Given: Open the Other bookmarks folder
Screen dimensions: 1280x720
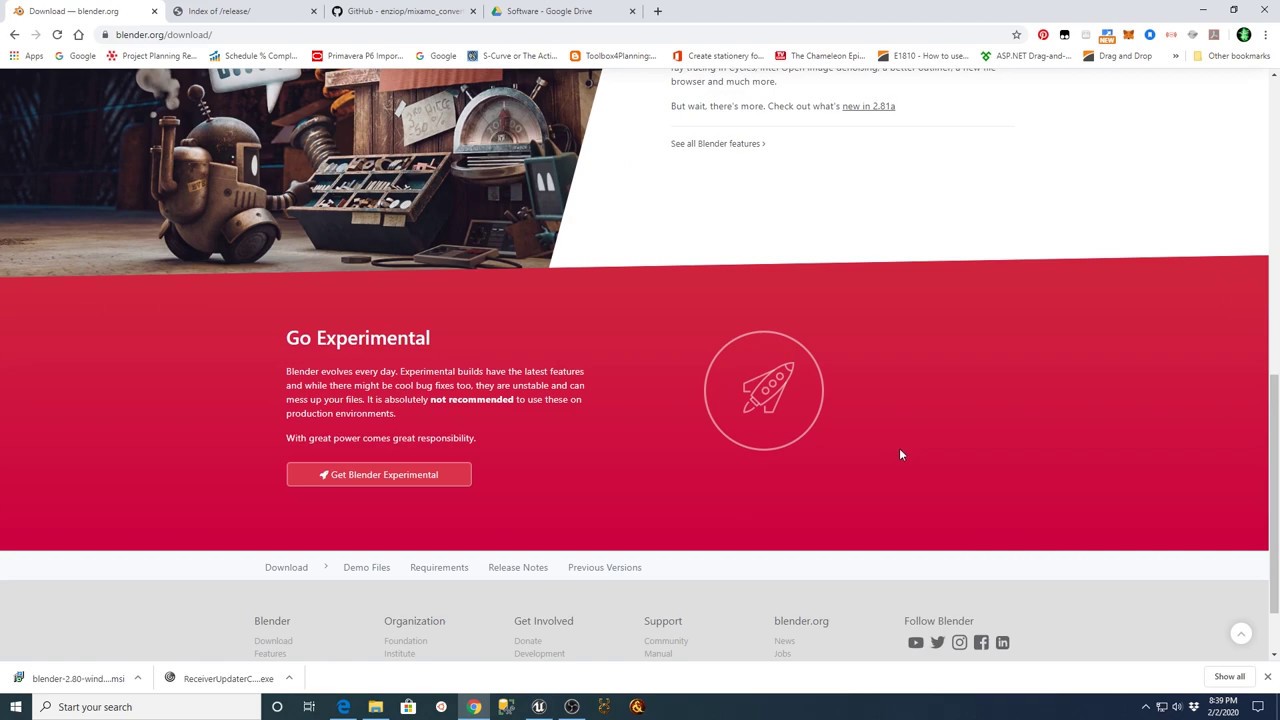Looking at the screenshot, I should pos(1230,56).
